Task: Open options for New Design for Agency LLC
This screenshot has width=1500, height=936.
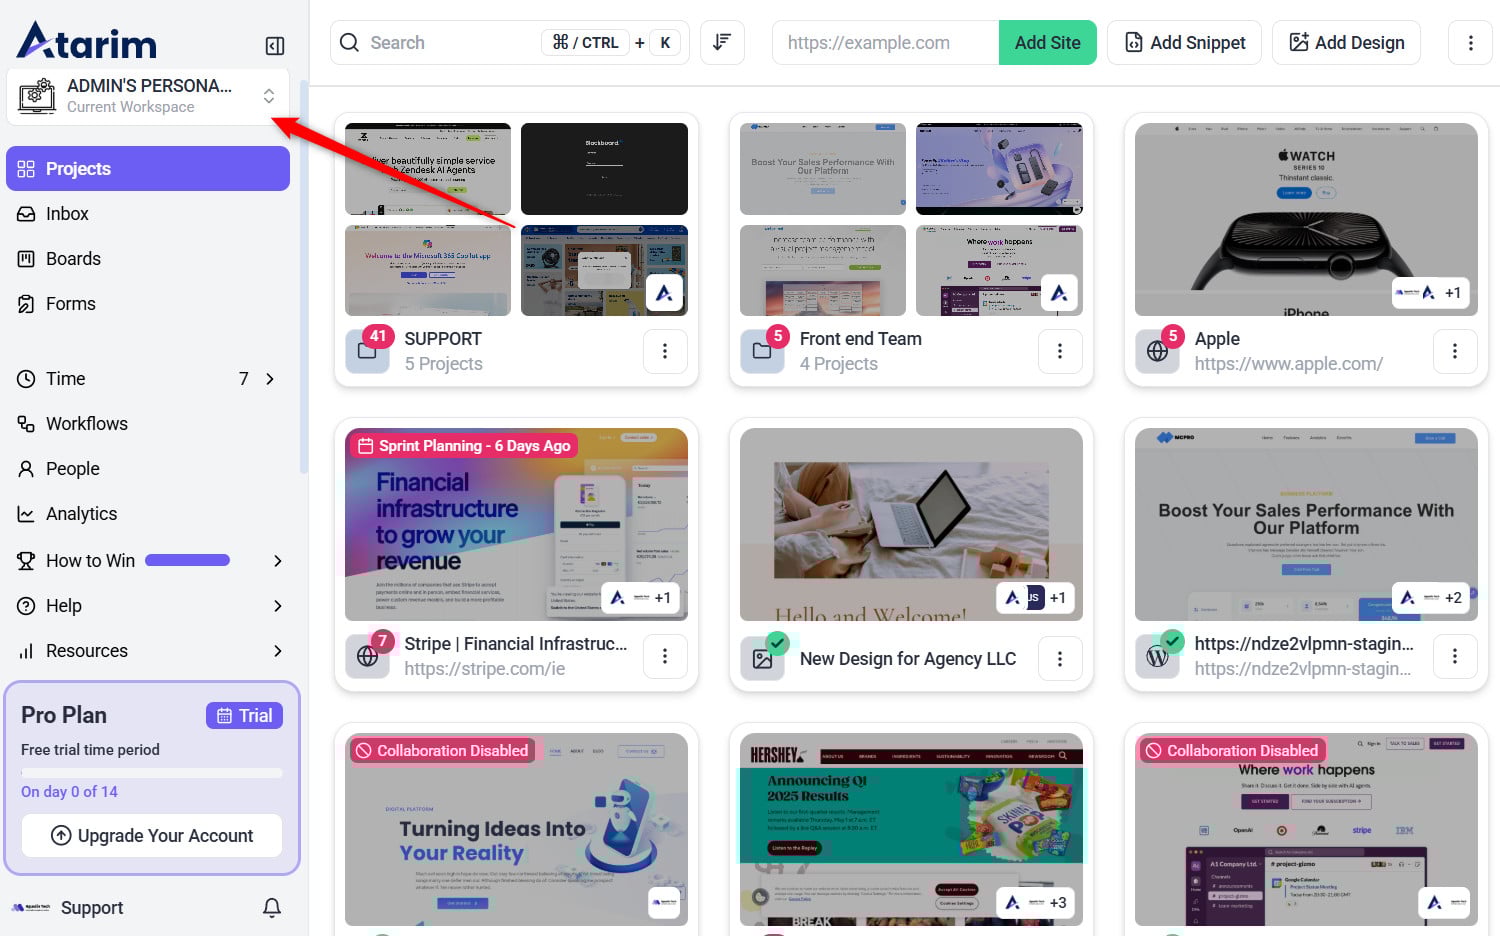Action: (x=1060, y=658)
